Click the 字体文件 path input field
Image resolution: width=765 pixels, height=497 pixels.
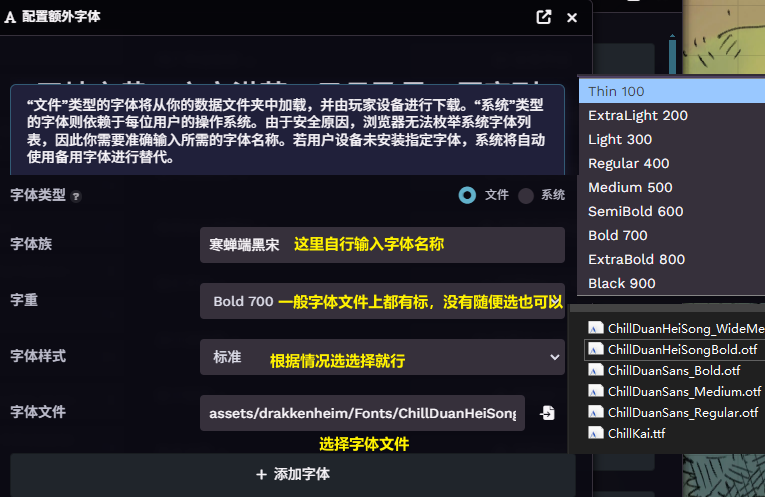362,413
